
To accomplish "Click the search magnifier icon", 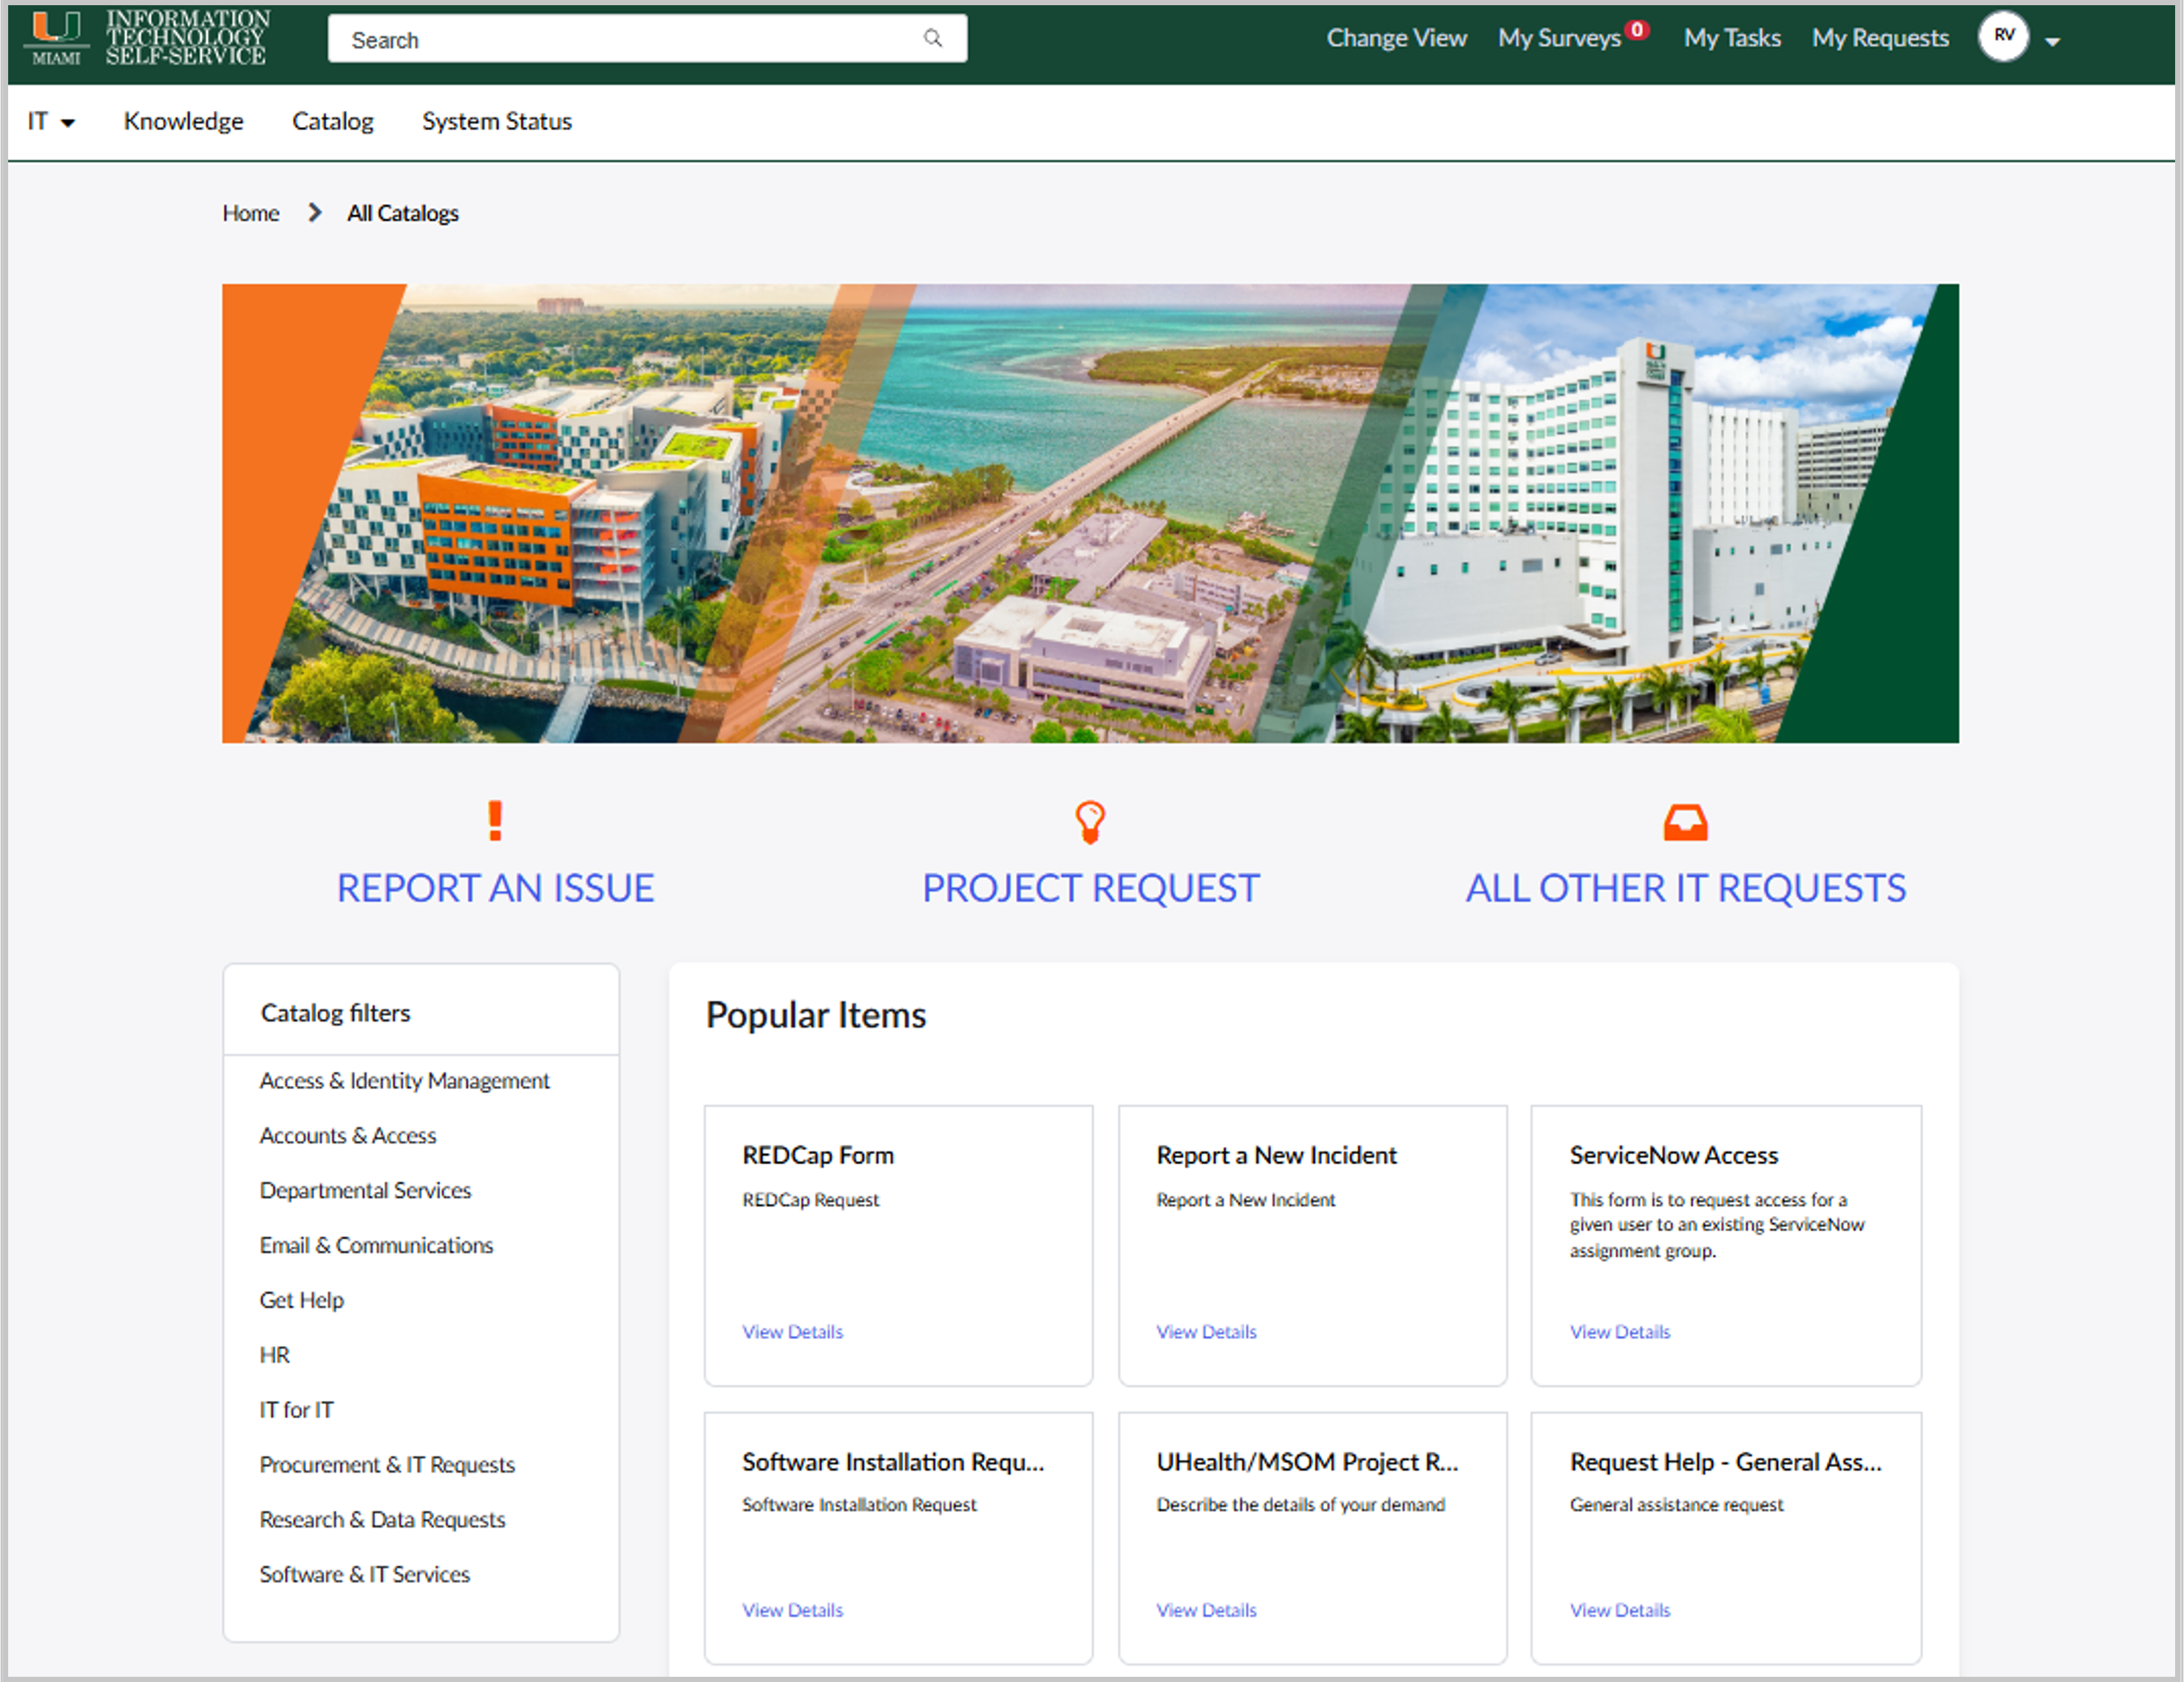I will 932,38.
